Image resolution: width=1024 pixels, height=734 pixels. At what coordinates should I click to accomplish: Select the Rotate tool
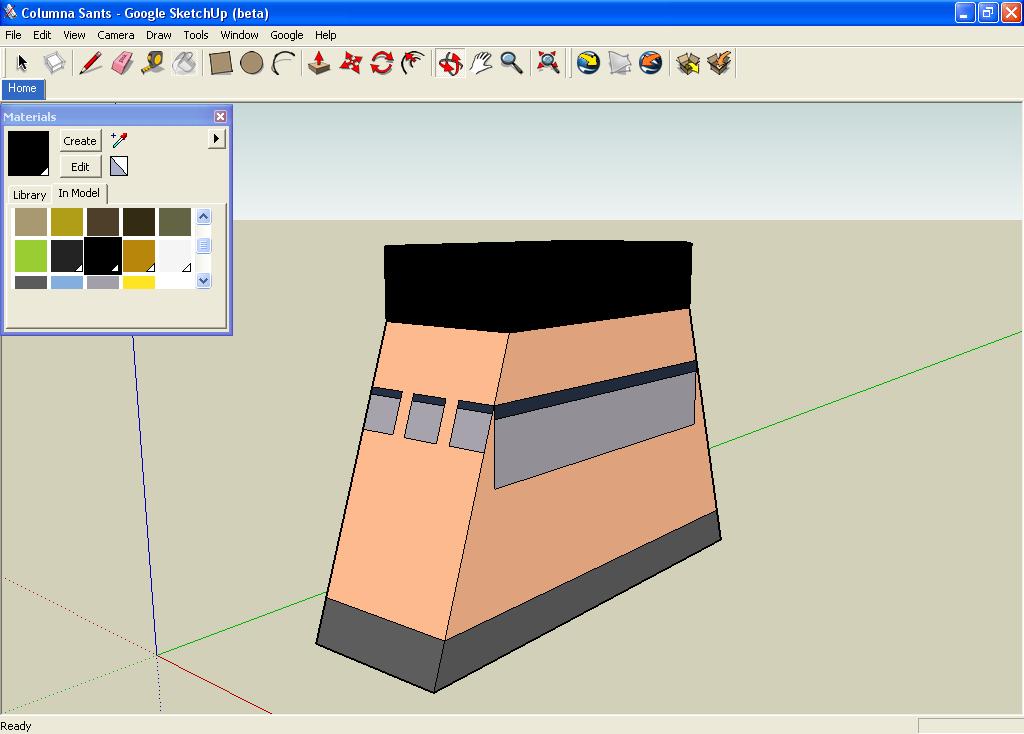[381, 63]
